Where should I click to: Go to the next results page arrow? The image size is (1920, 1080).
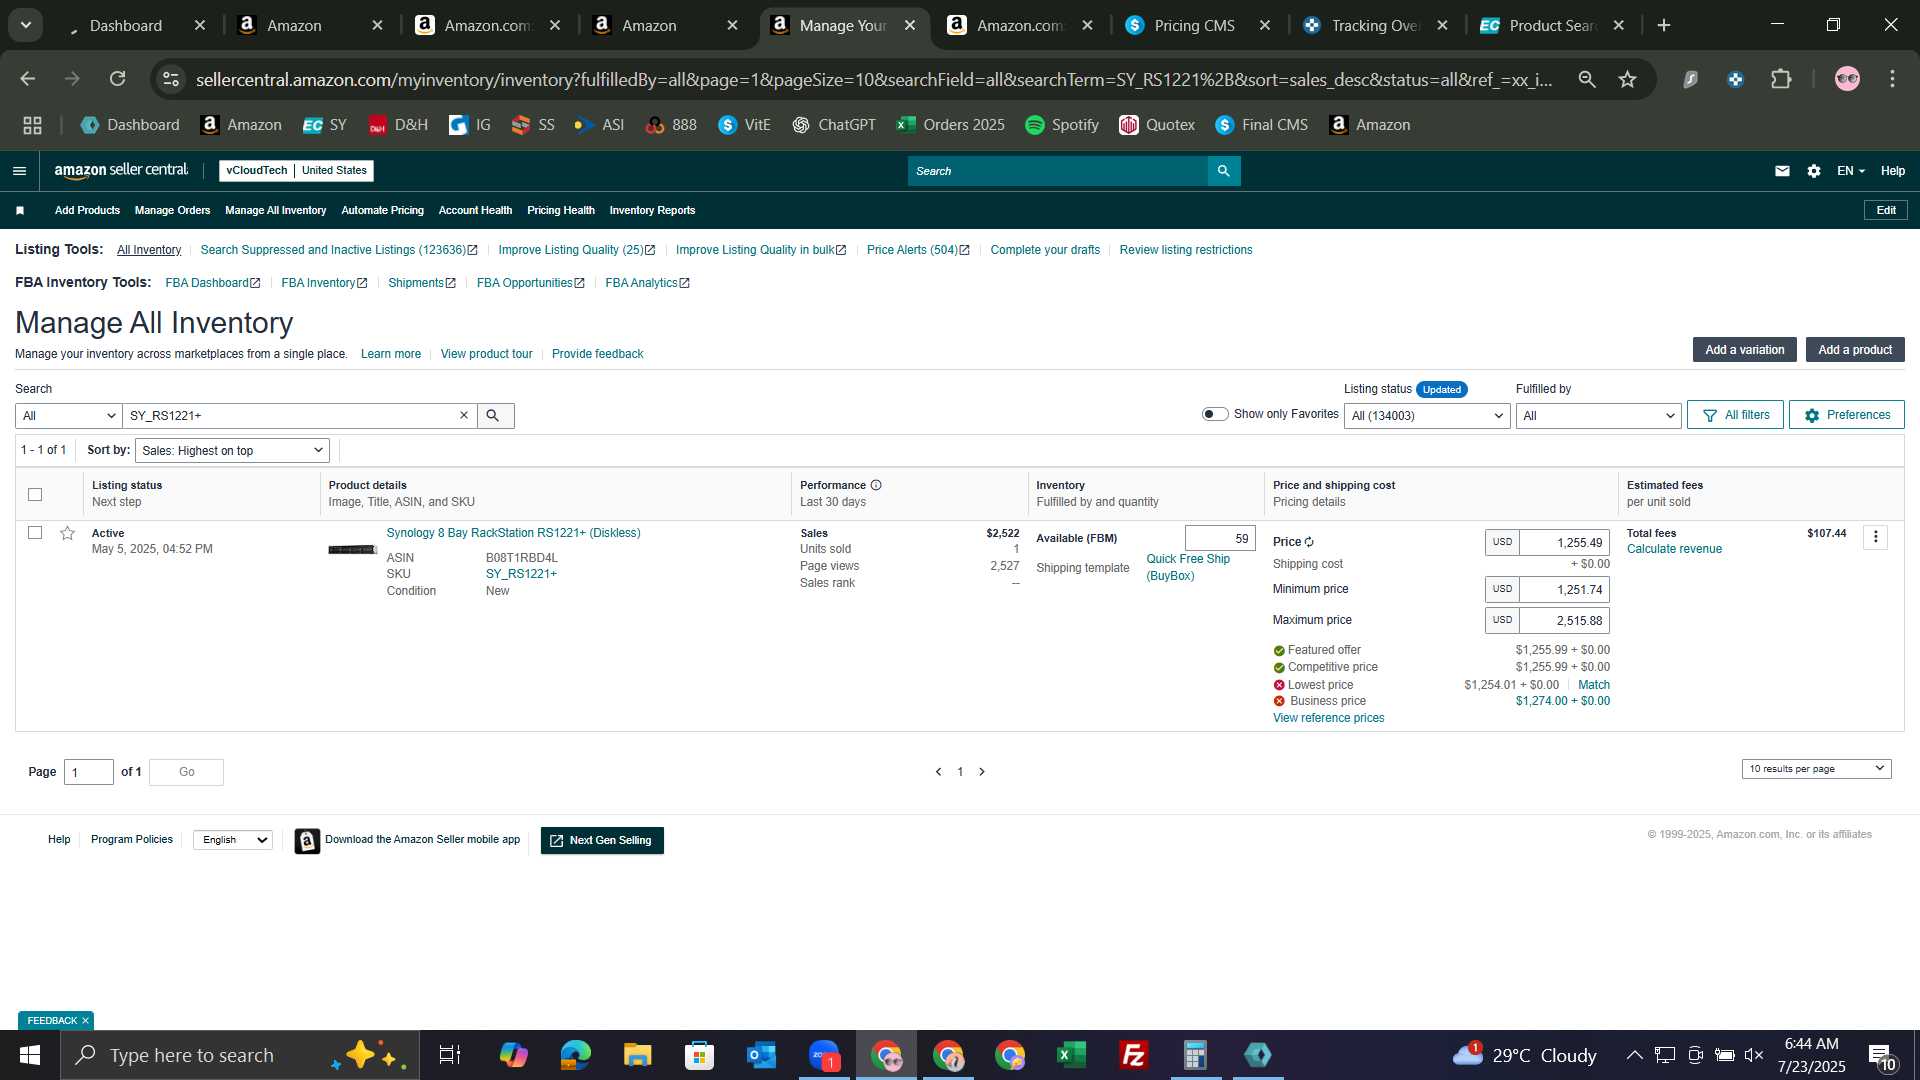point(982,772)
